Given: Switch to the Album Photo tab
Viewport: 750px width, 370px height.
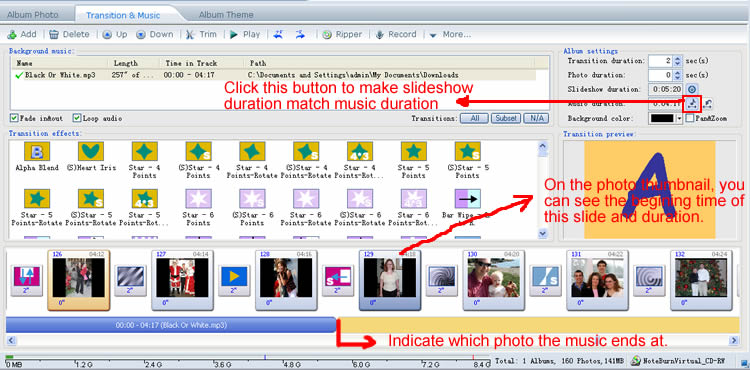Looking at the screenshot, I should click(x=33, y=15).
